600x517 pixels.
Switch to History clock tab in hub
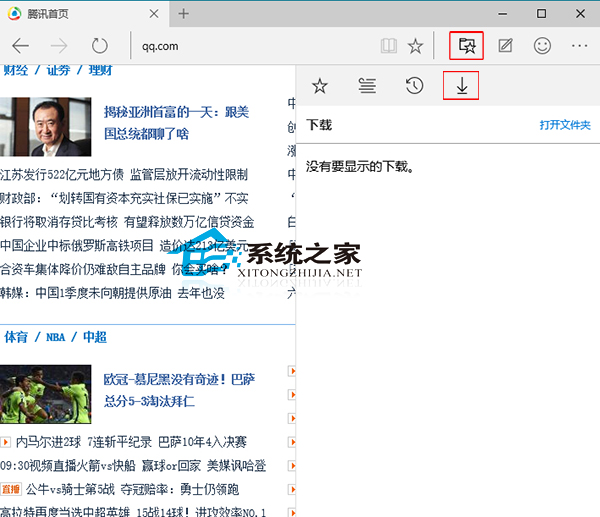pyautogui.click(x=414, y=86)
